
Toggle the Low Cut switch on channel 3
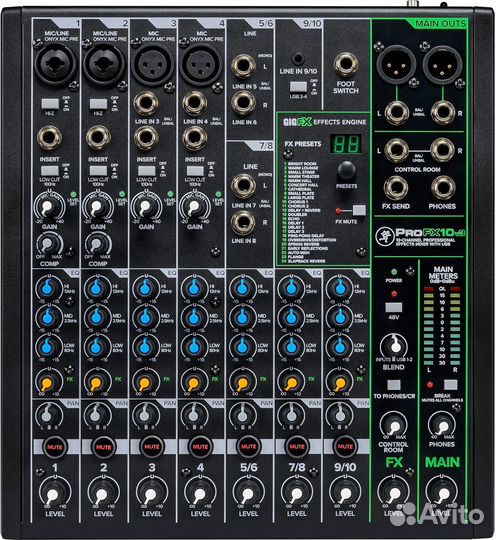coord(147,170)
